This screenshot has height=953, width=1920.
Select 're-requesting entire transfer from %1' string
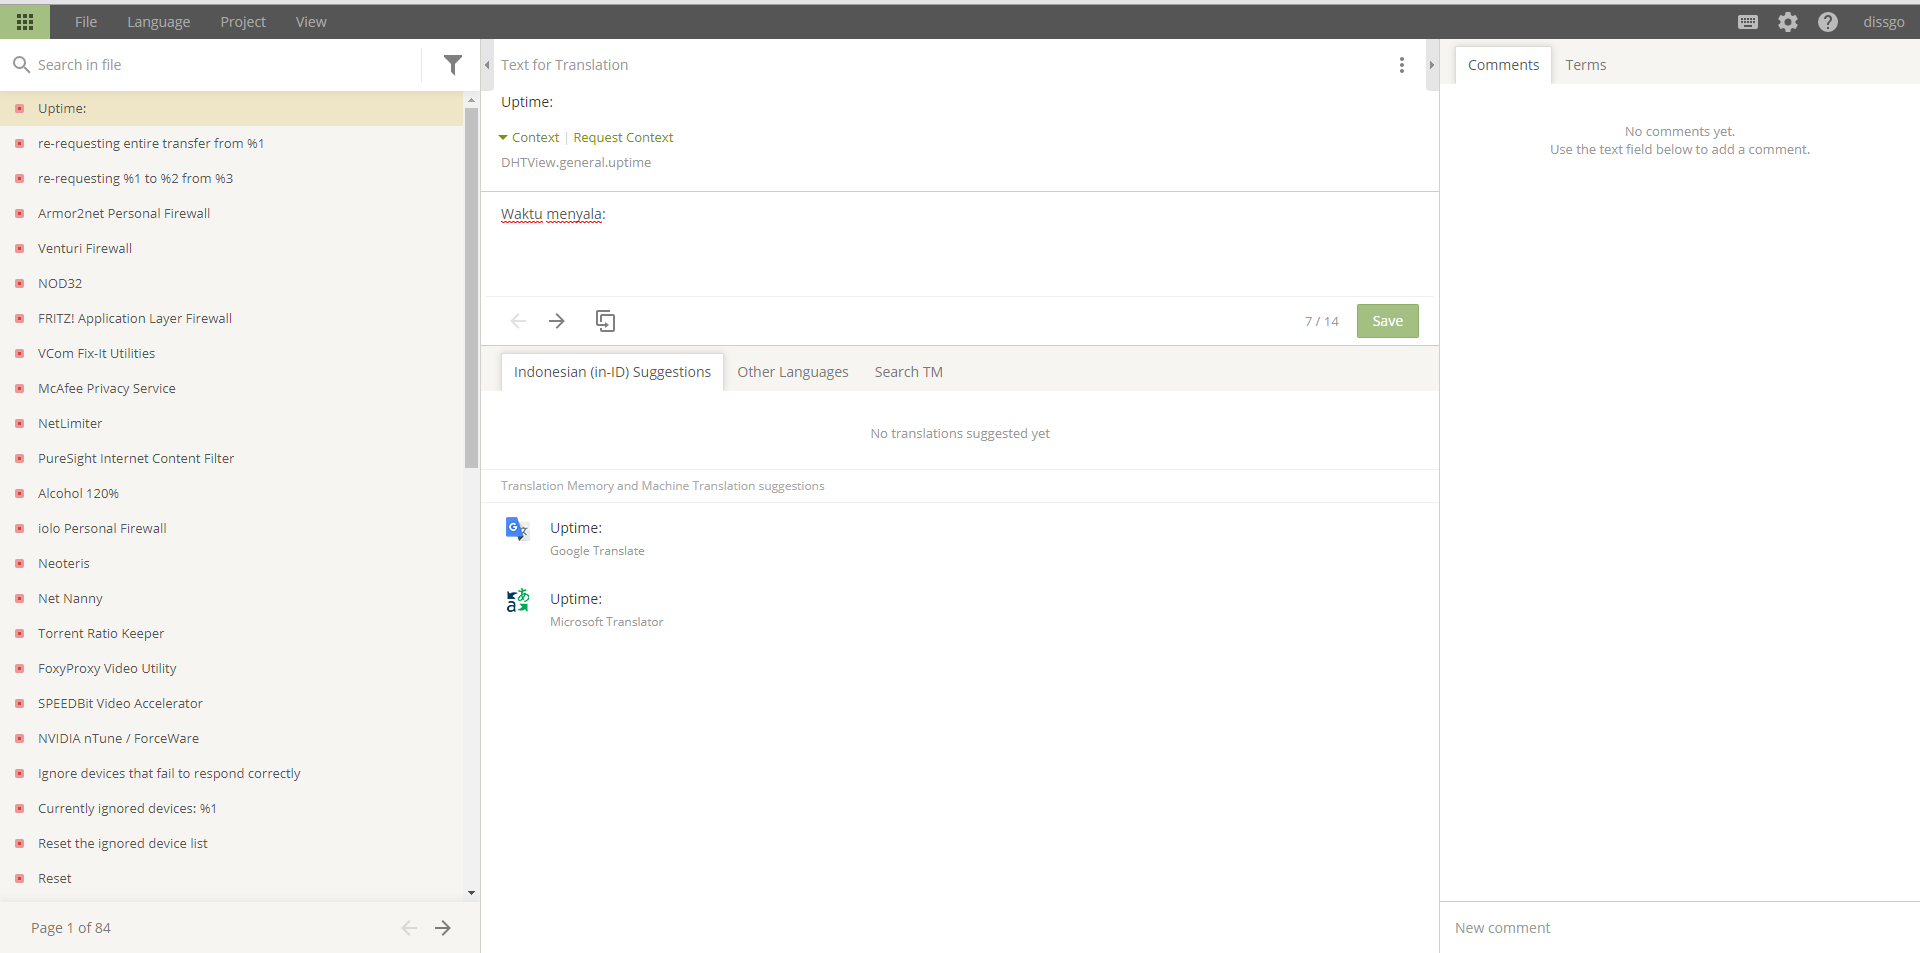[232, 143]
